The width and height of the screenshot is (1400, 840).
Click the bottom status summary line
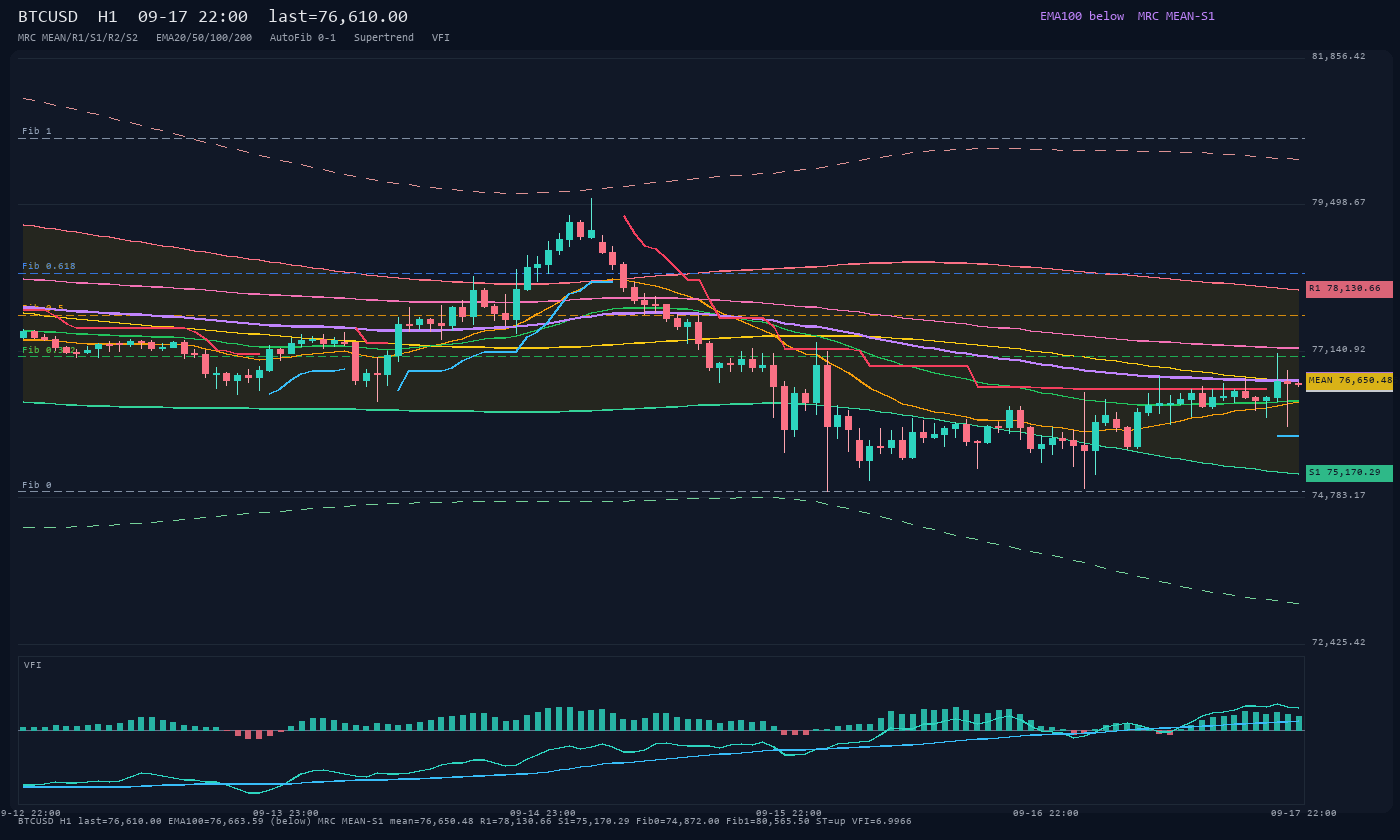pos(465,821)
